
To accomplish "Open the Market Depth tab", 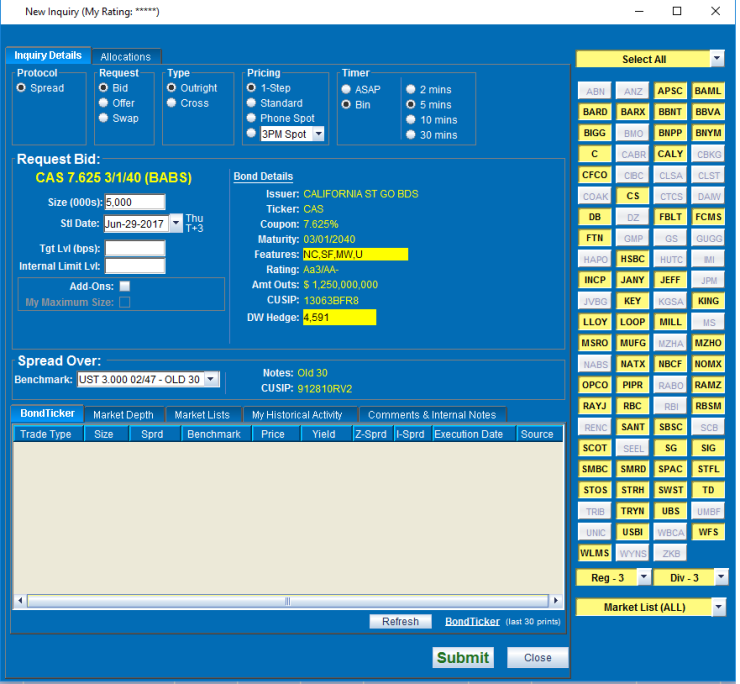I will point(123,415).
